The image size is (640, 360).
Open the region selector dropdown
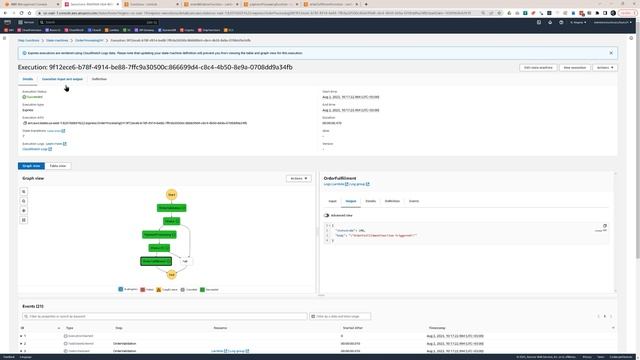578,22
